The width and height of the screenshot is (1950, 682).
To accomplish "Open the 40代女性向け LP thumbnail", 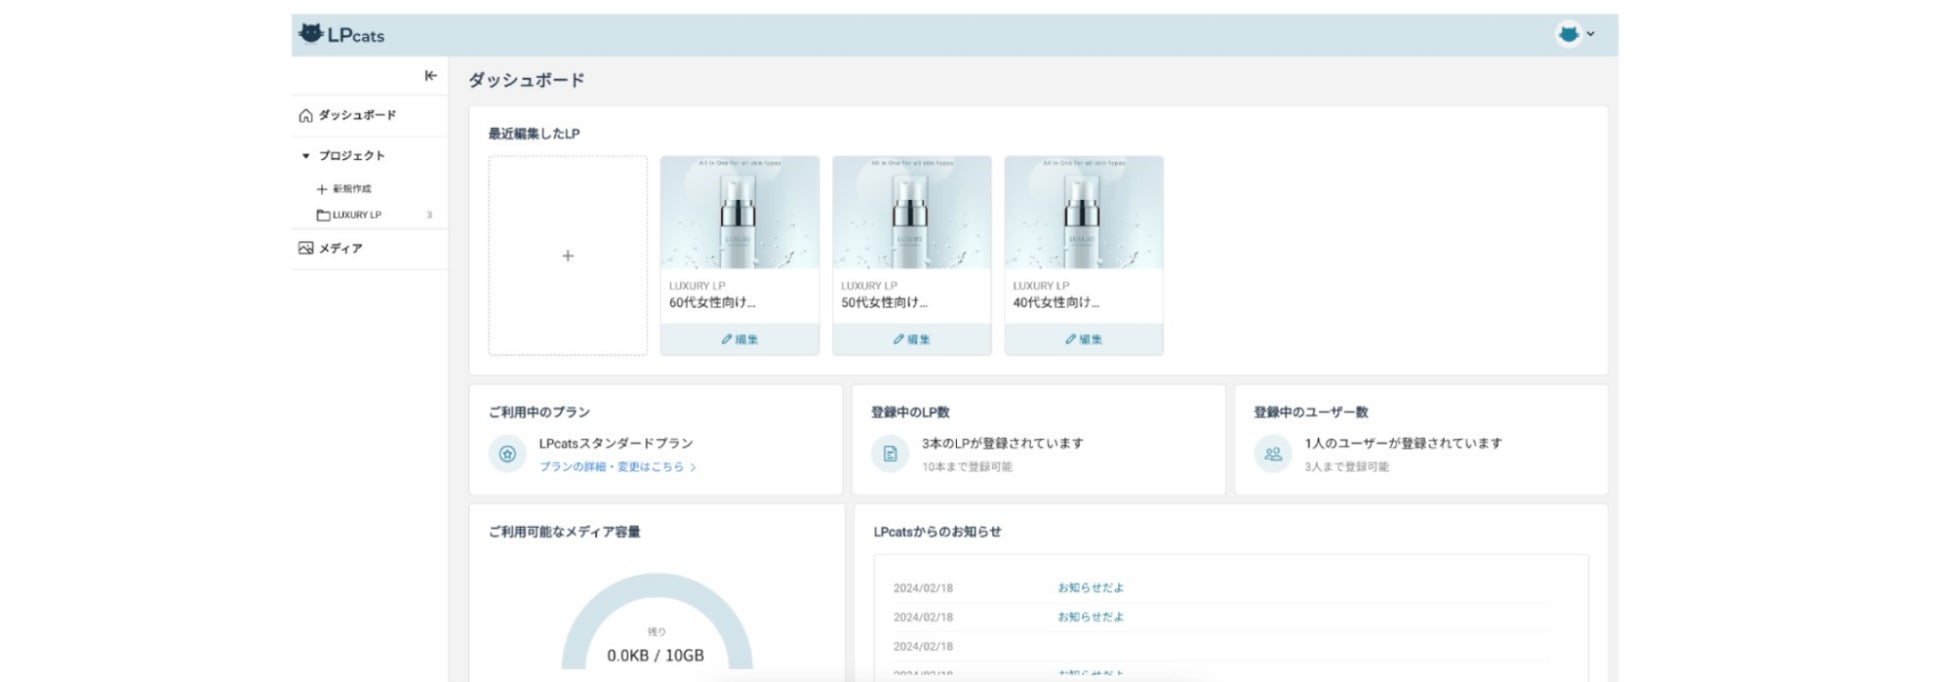I will tap(1084, 213).
